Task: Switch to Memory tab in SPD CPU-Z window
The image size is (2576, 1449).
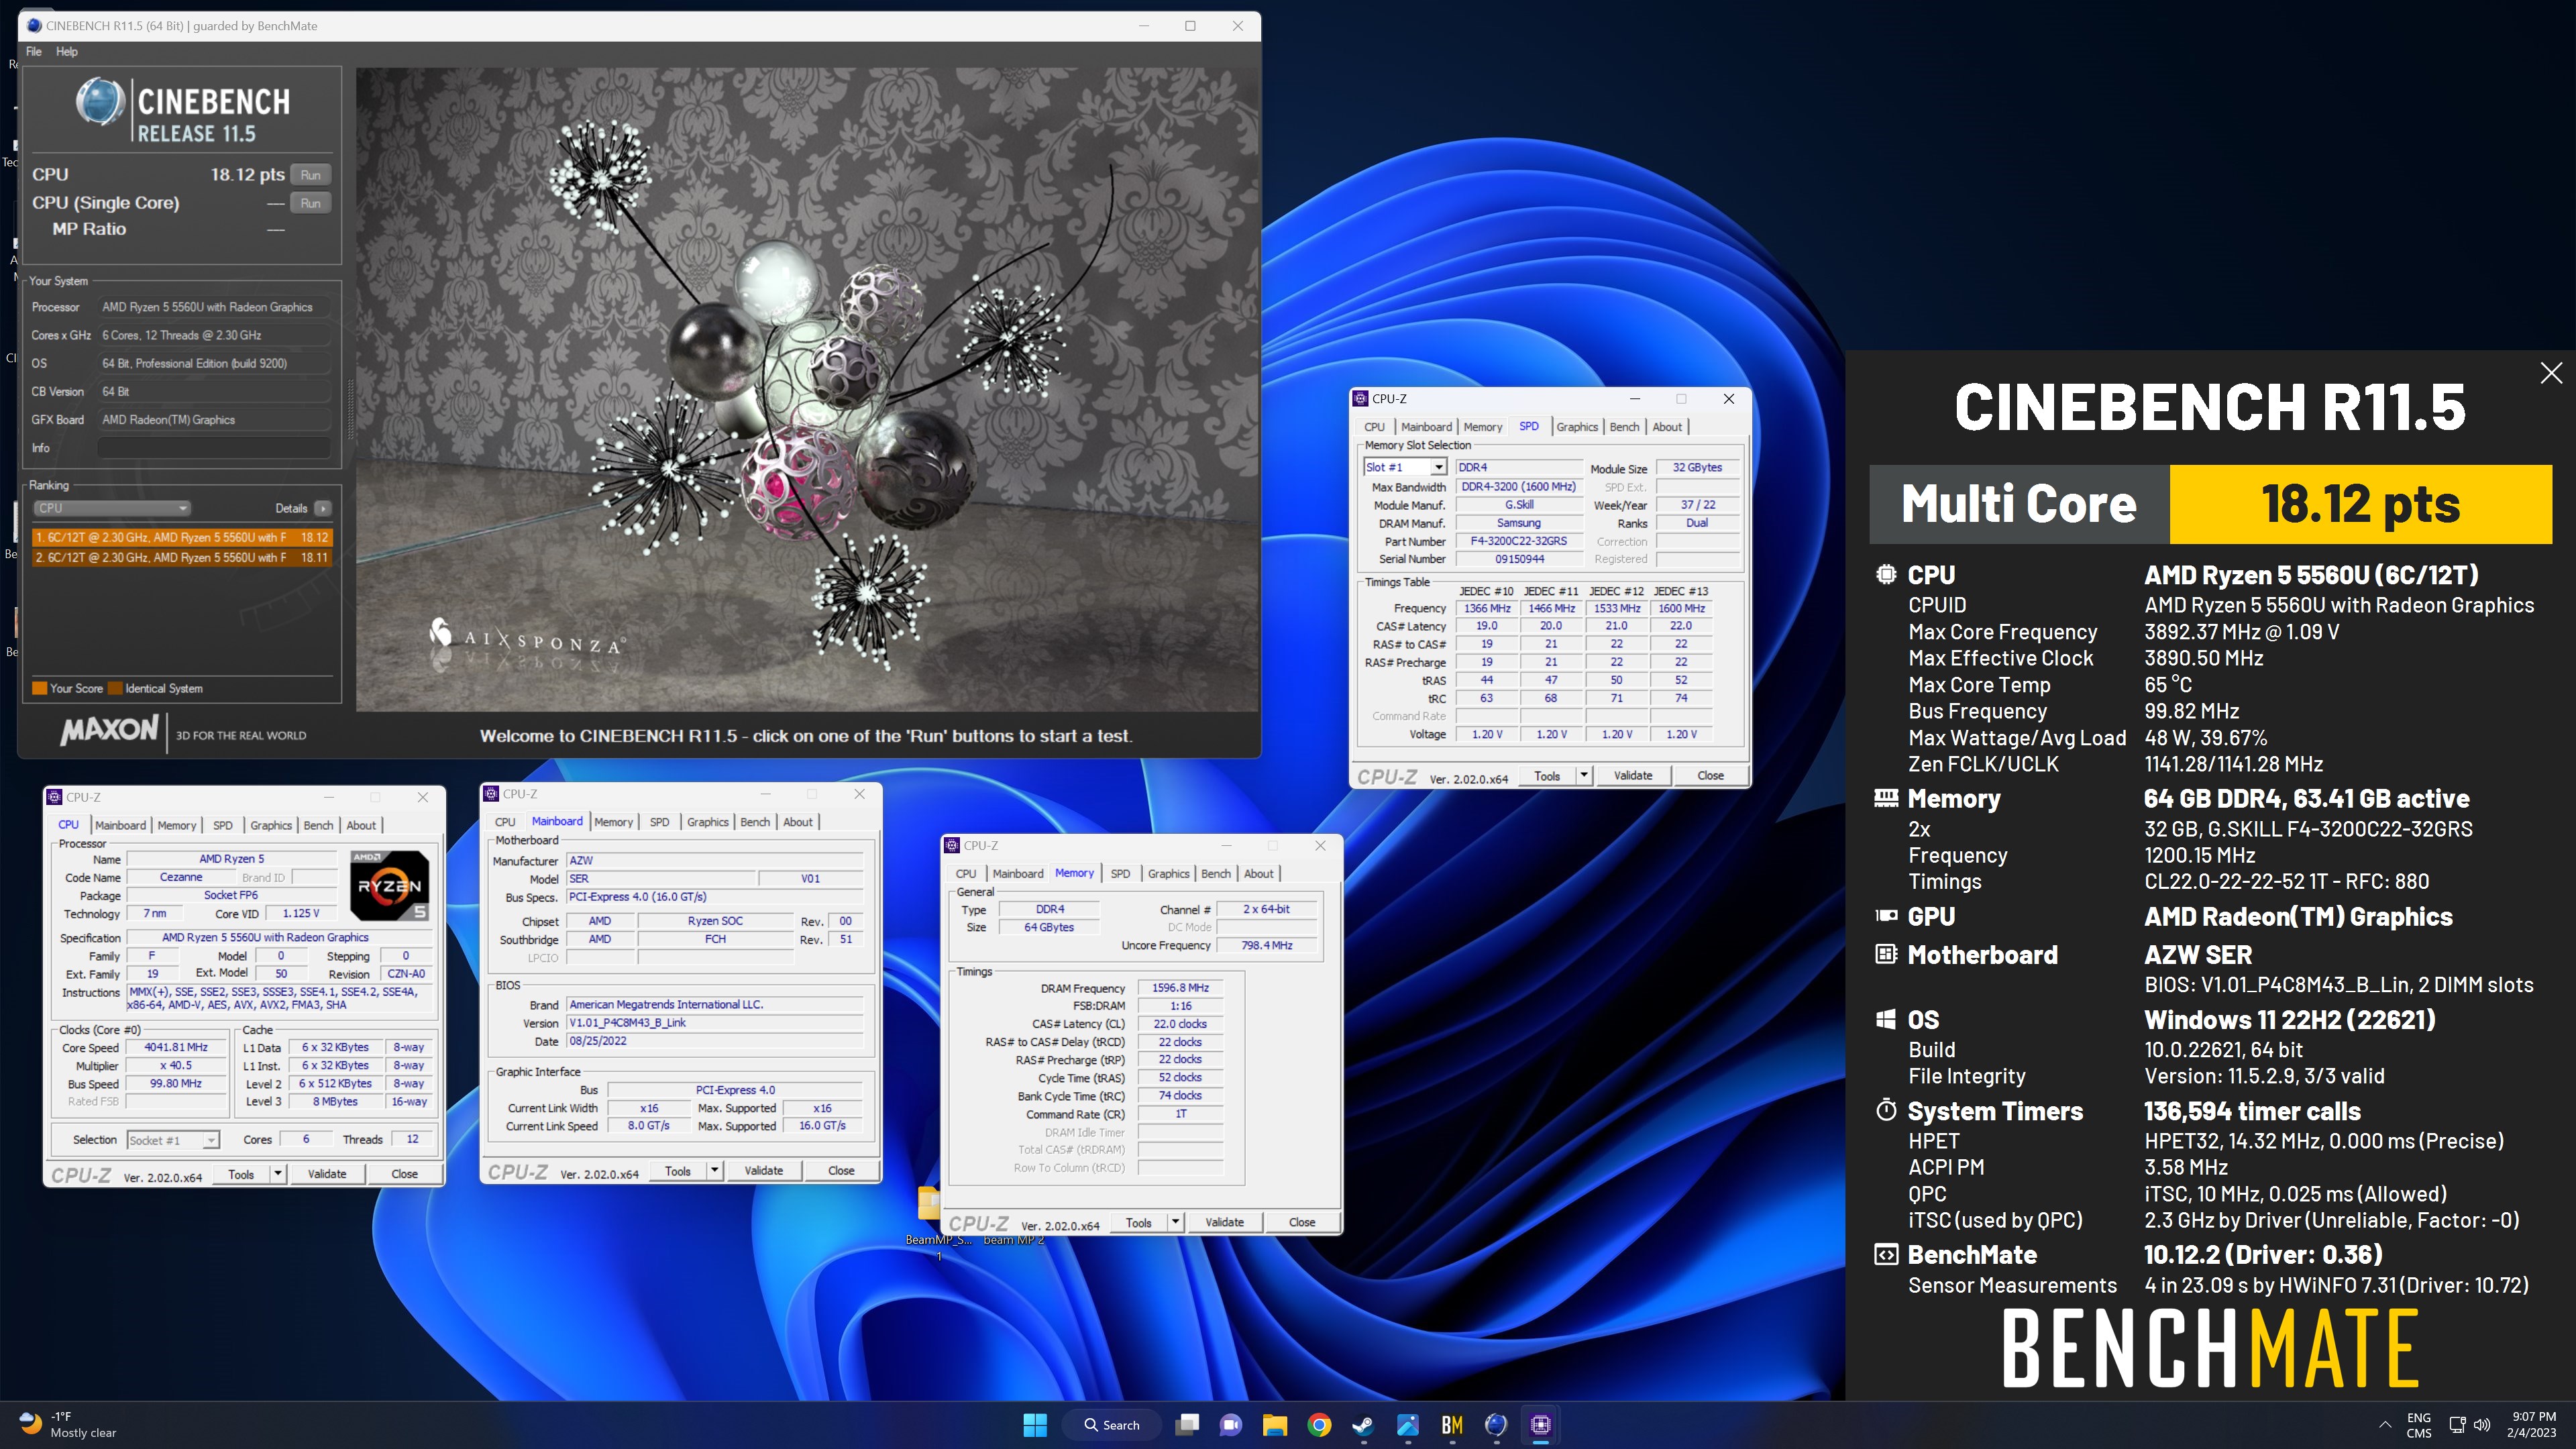Action: [x=1482, y=427]
